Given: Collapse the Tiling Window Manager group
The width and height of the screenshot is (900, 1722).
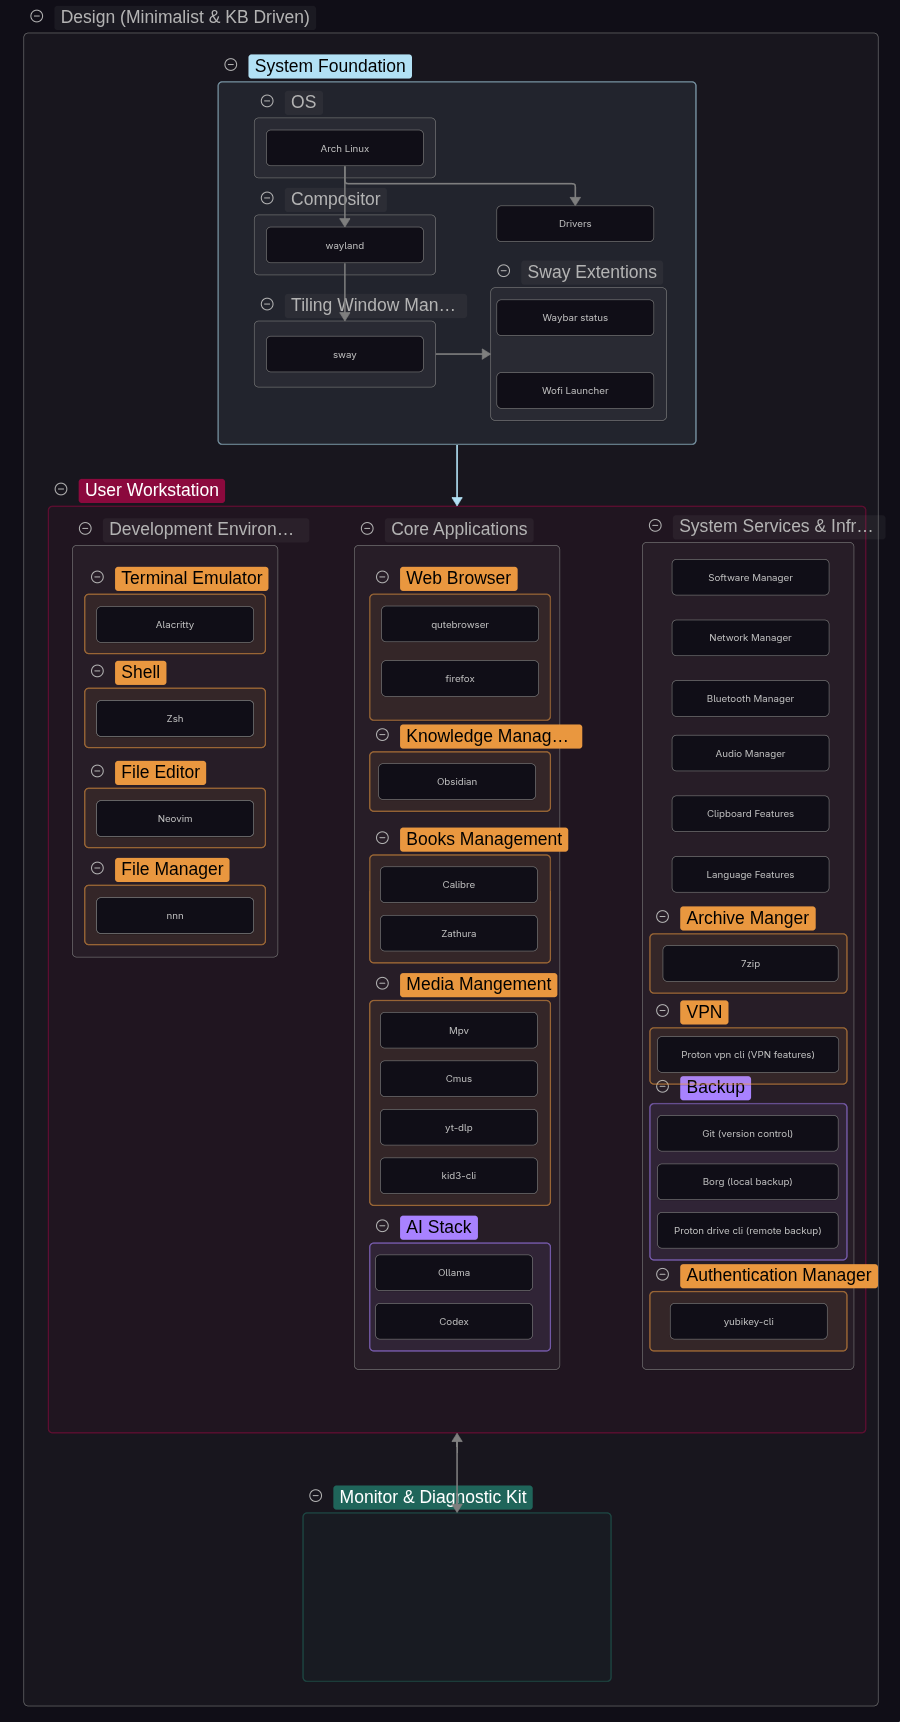Looking at the screenshot, I should [x=267, y=304].
